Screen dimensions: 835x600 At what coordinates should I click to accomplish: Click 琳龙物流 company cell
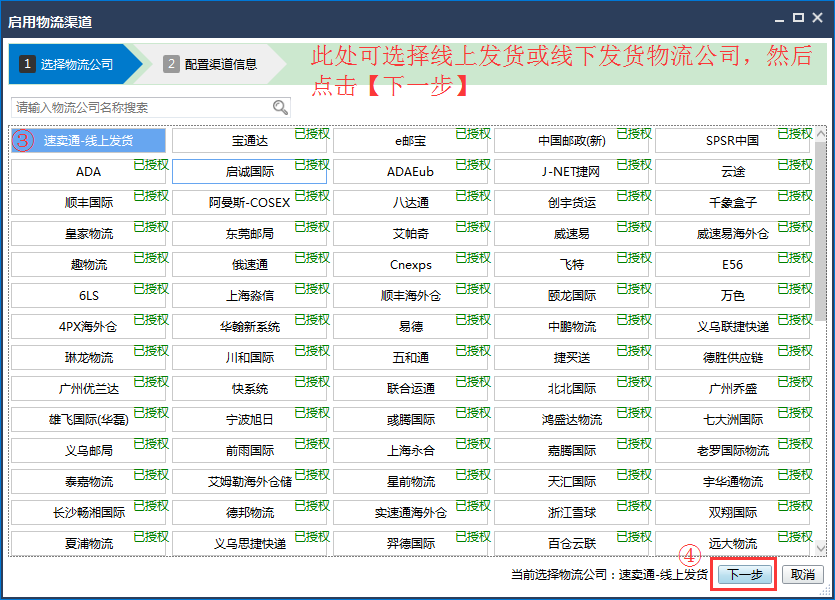point(88,357)
